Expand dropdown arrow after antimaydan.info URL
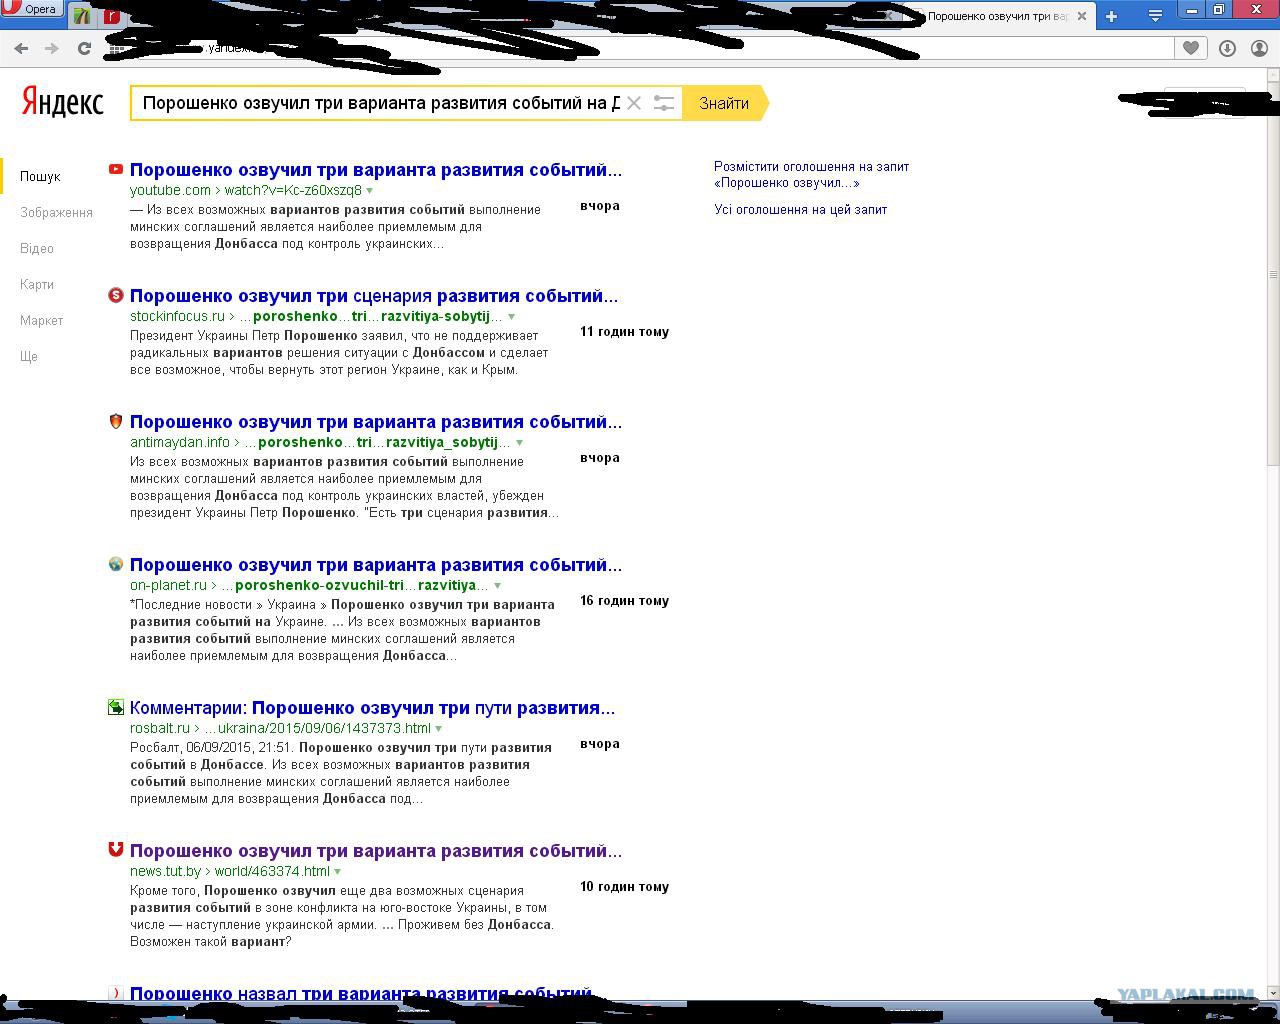 [x=519, y=443]
